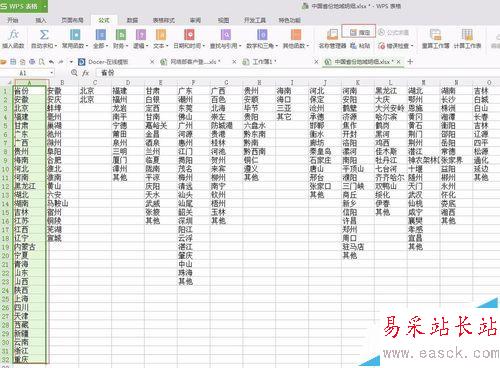
Task: Select cell 驻马店 in column K
Action: 358,247
